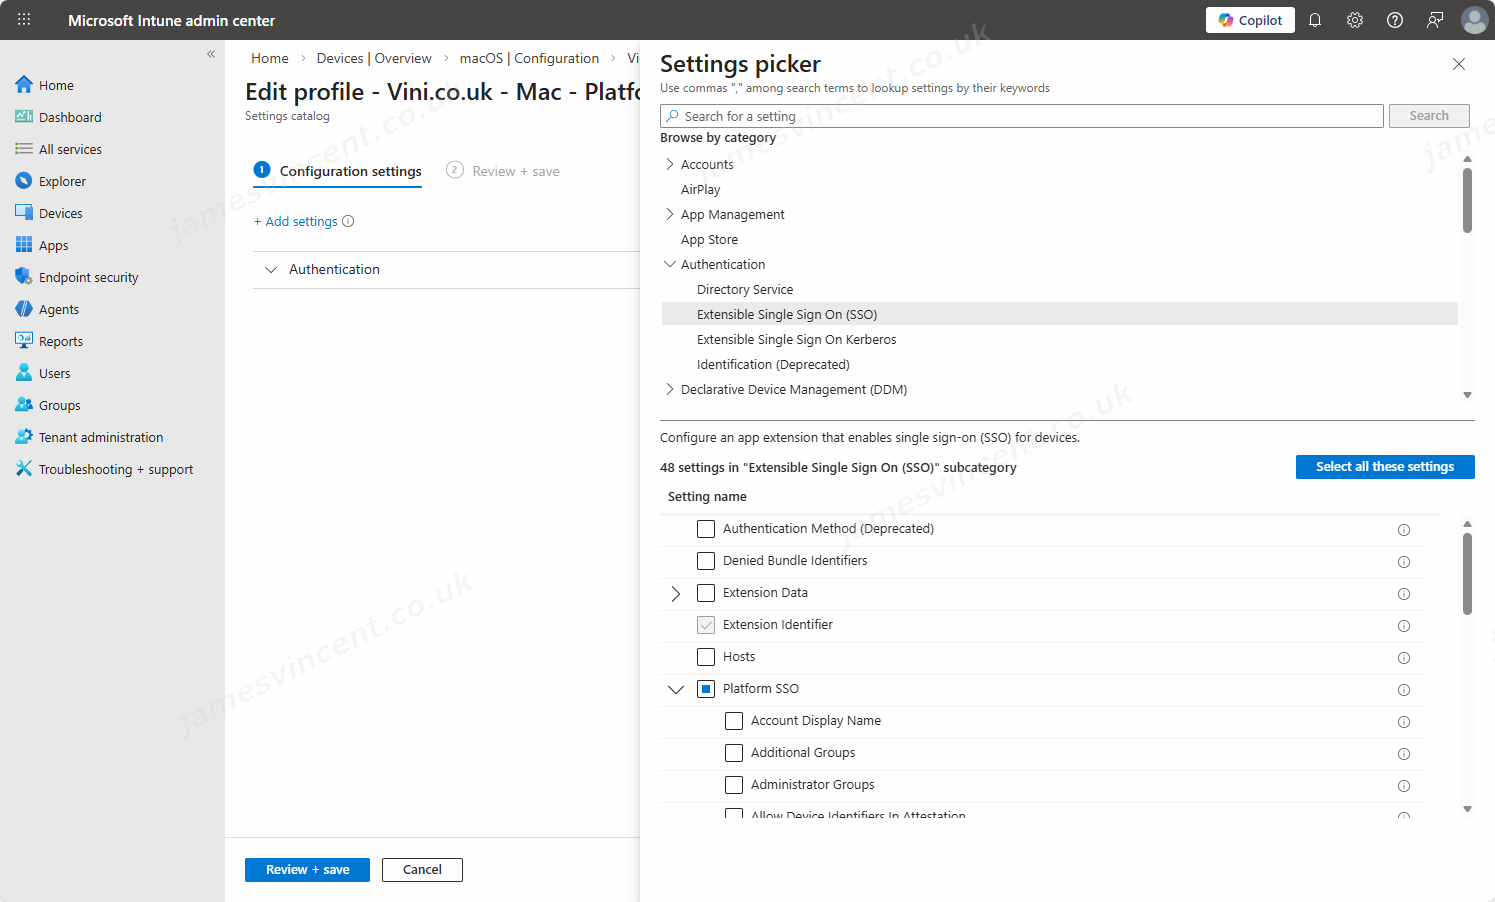Click the help question mark icon
Screen dimensions: 1495x902
coord(1395,20)
